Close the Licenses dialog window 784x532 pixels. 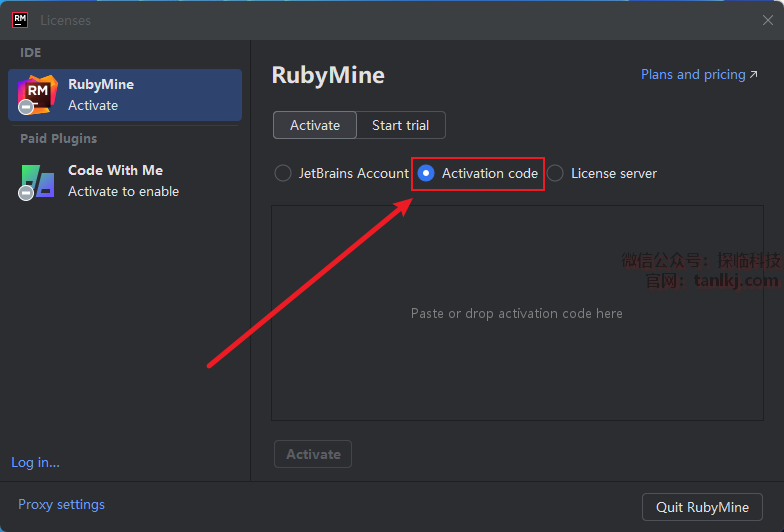767,20
